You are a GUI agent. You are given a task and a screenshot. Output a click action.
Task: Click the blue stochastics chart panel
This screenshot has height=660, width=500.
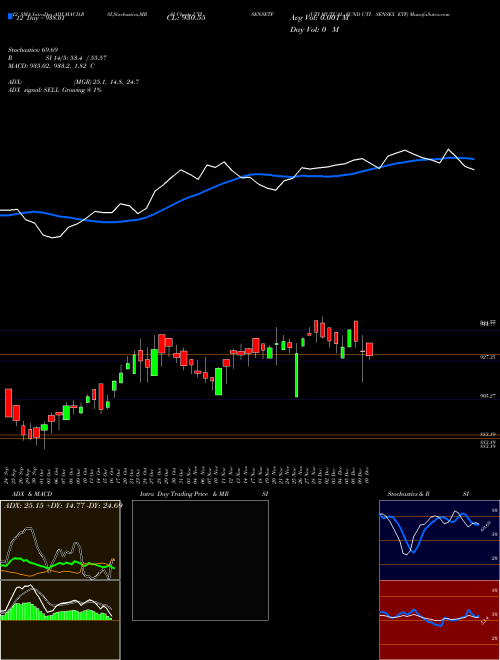[439, 540]
